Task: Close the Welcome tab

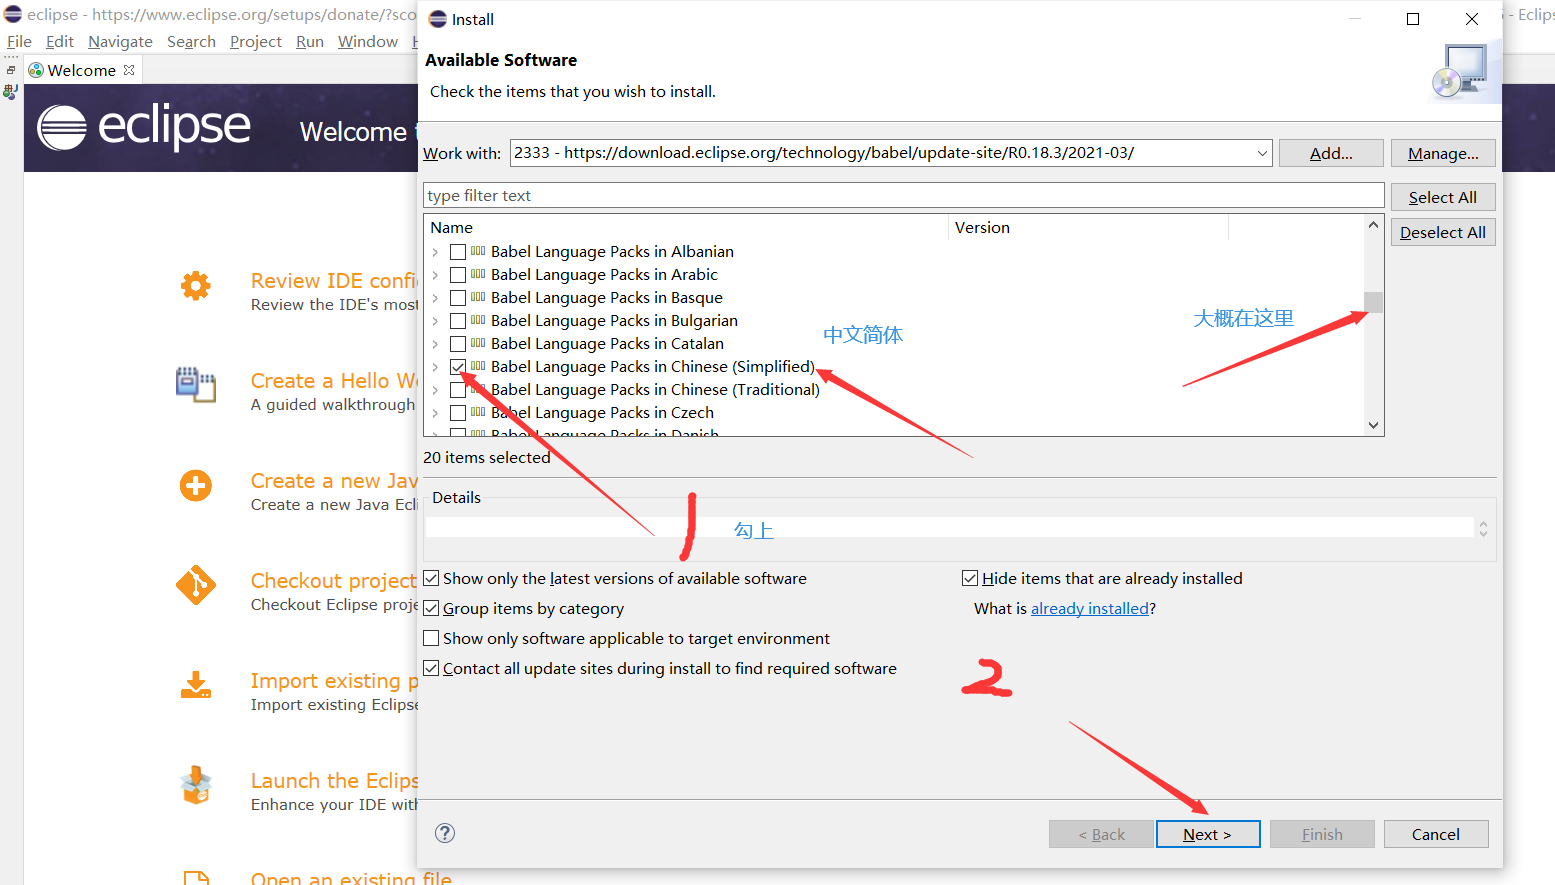Action: [129, 70]
